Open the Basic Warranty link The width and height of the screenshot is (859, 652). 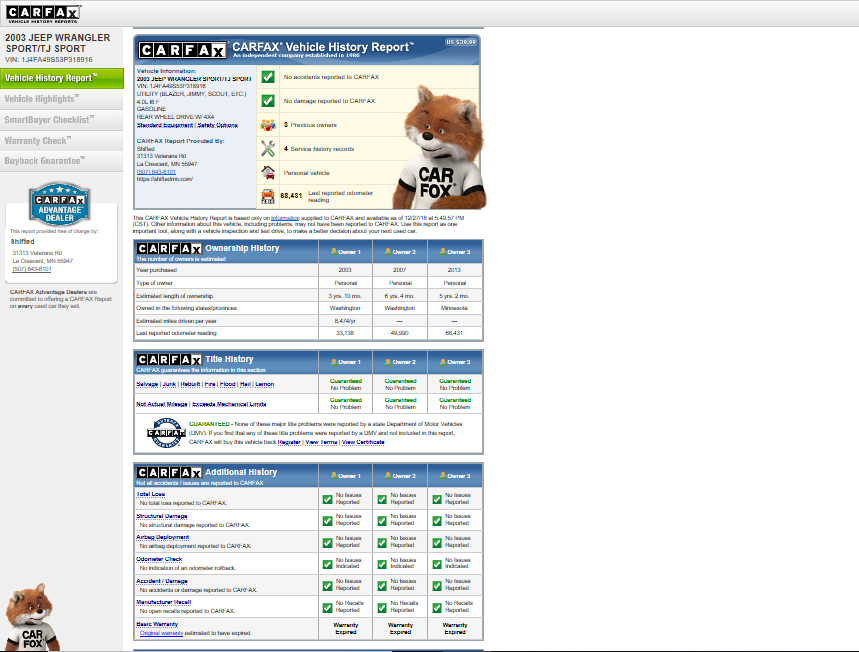point(157,624)
